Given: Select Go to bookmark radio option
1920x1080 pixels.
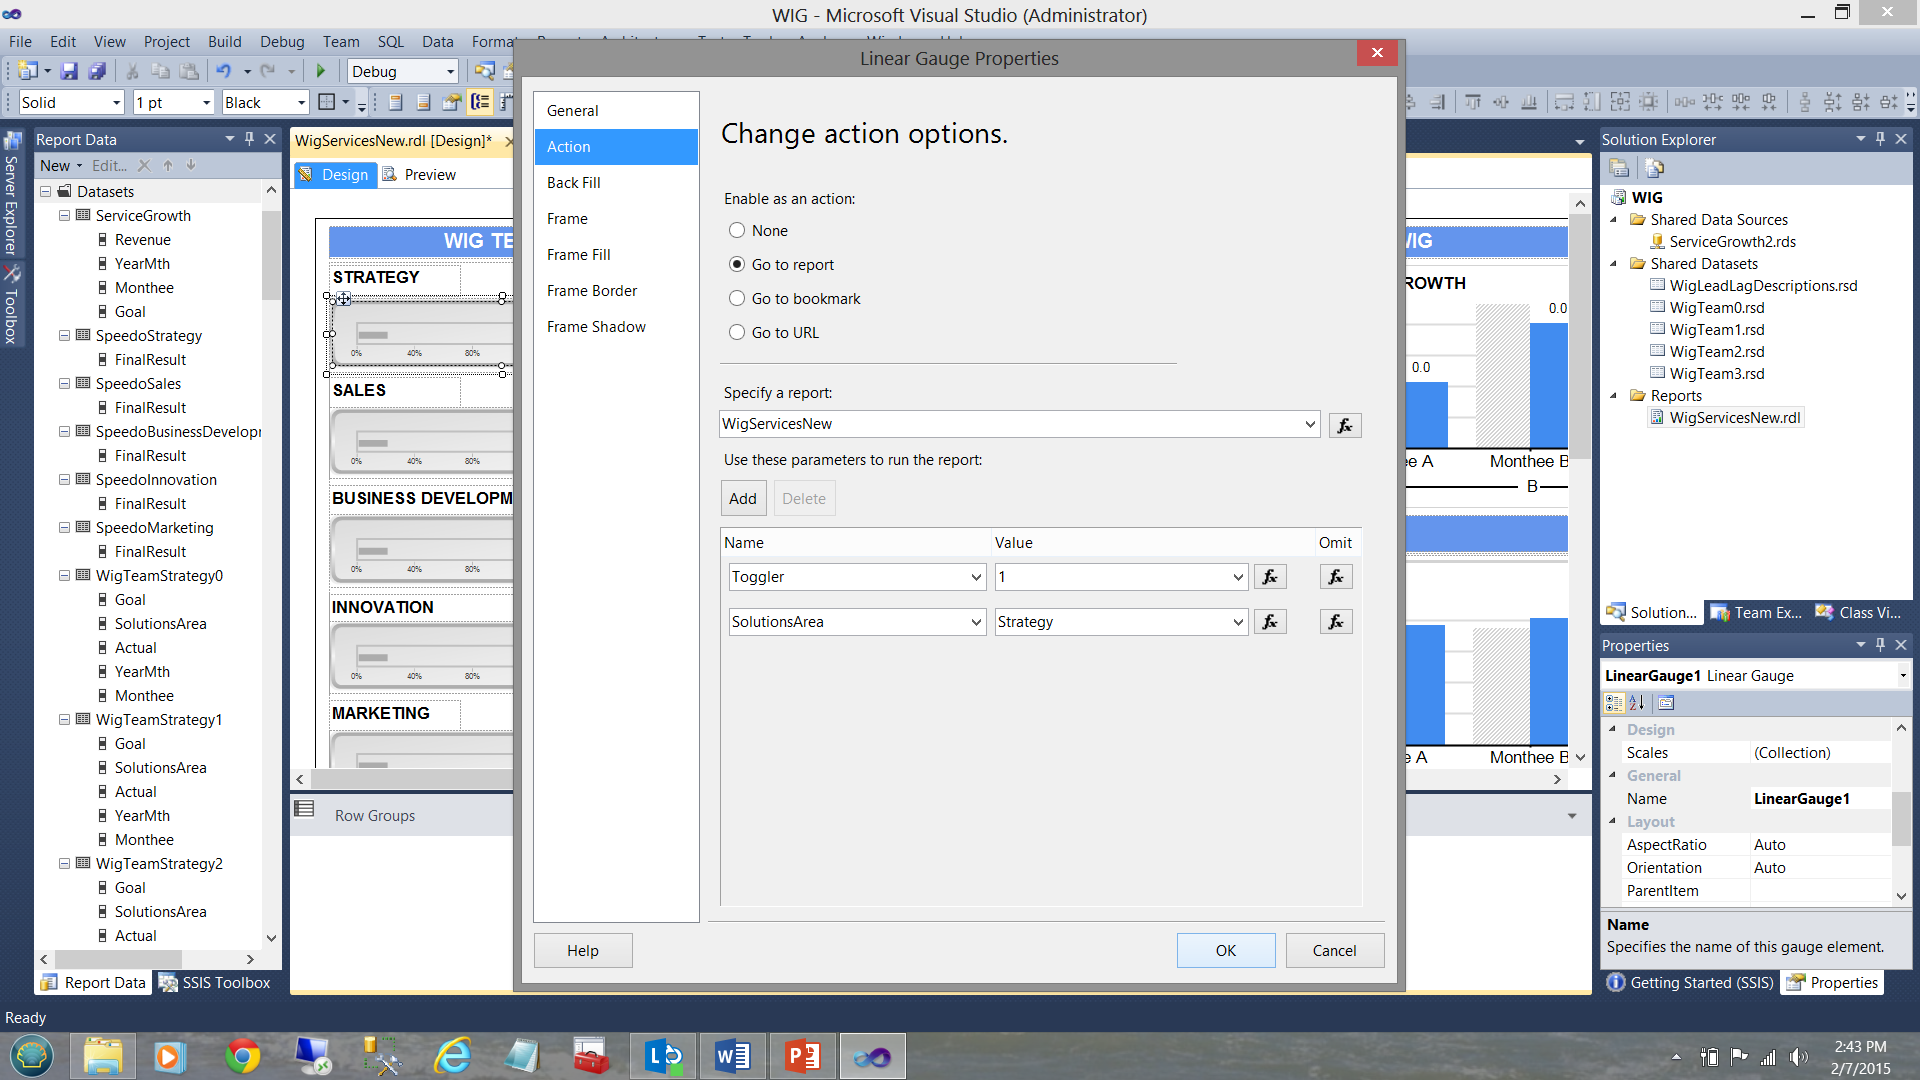Looking at the screenshot, I should click(737, 299).
